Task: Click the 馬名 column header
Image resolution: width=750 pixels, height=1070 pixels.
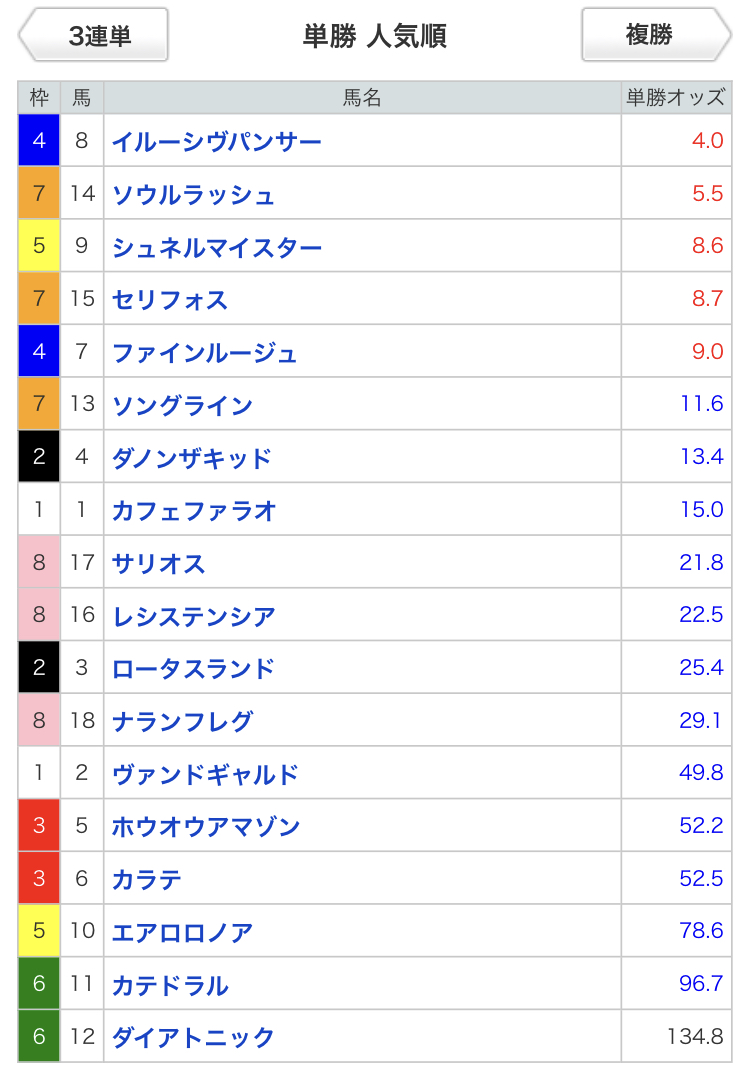Action: (362, 97)
